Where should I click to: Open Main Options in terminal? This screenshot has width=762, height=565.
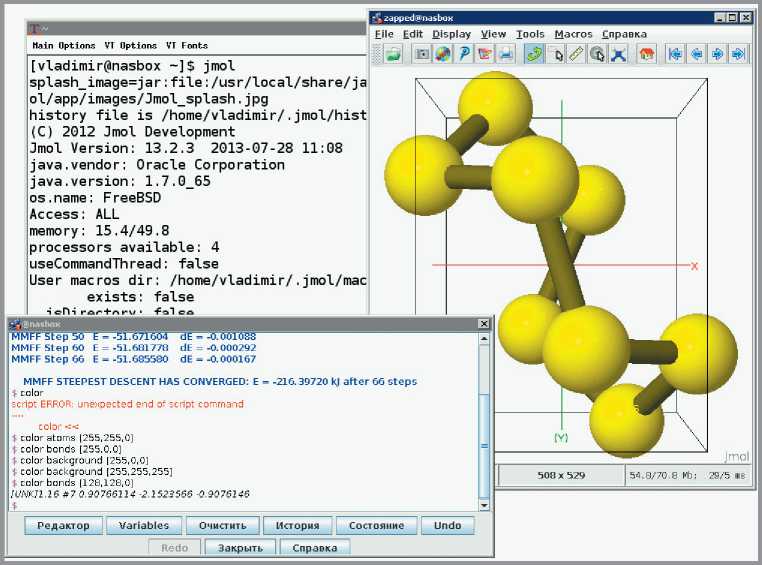click(x=64, y=46)
